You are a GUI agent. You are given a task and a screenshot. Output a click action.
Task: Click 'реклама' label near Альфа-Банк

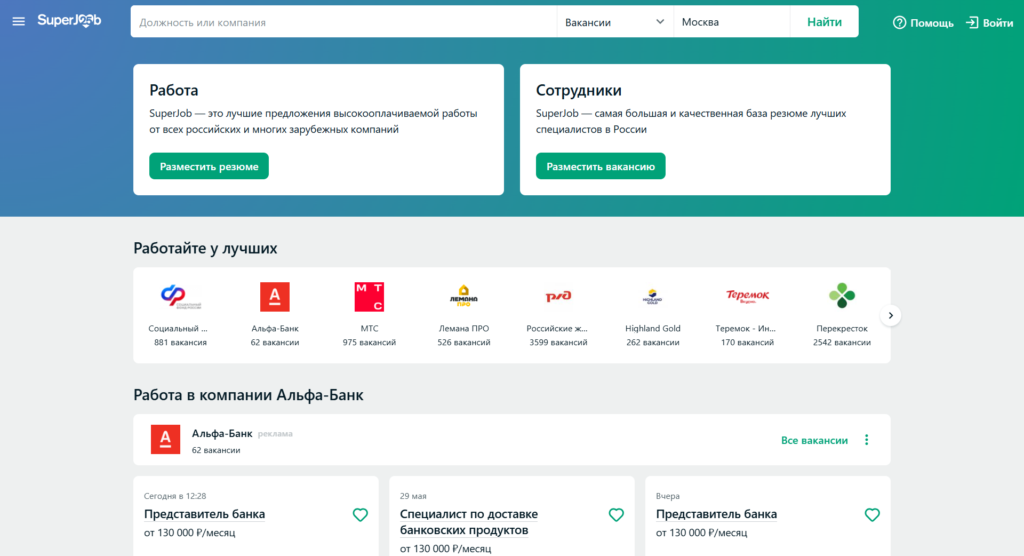coord(275,434)
